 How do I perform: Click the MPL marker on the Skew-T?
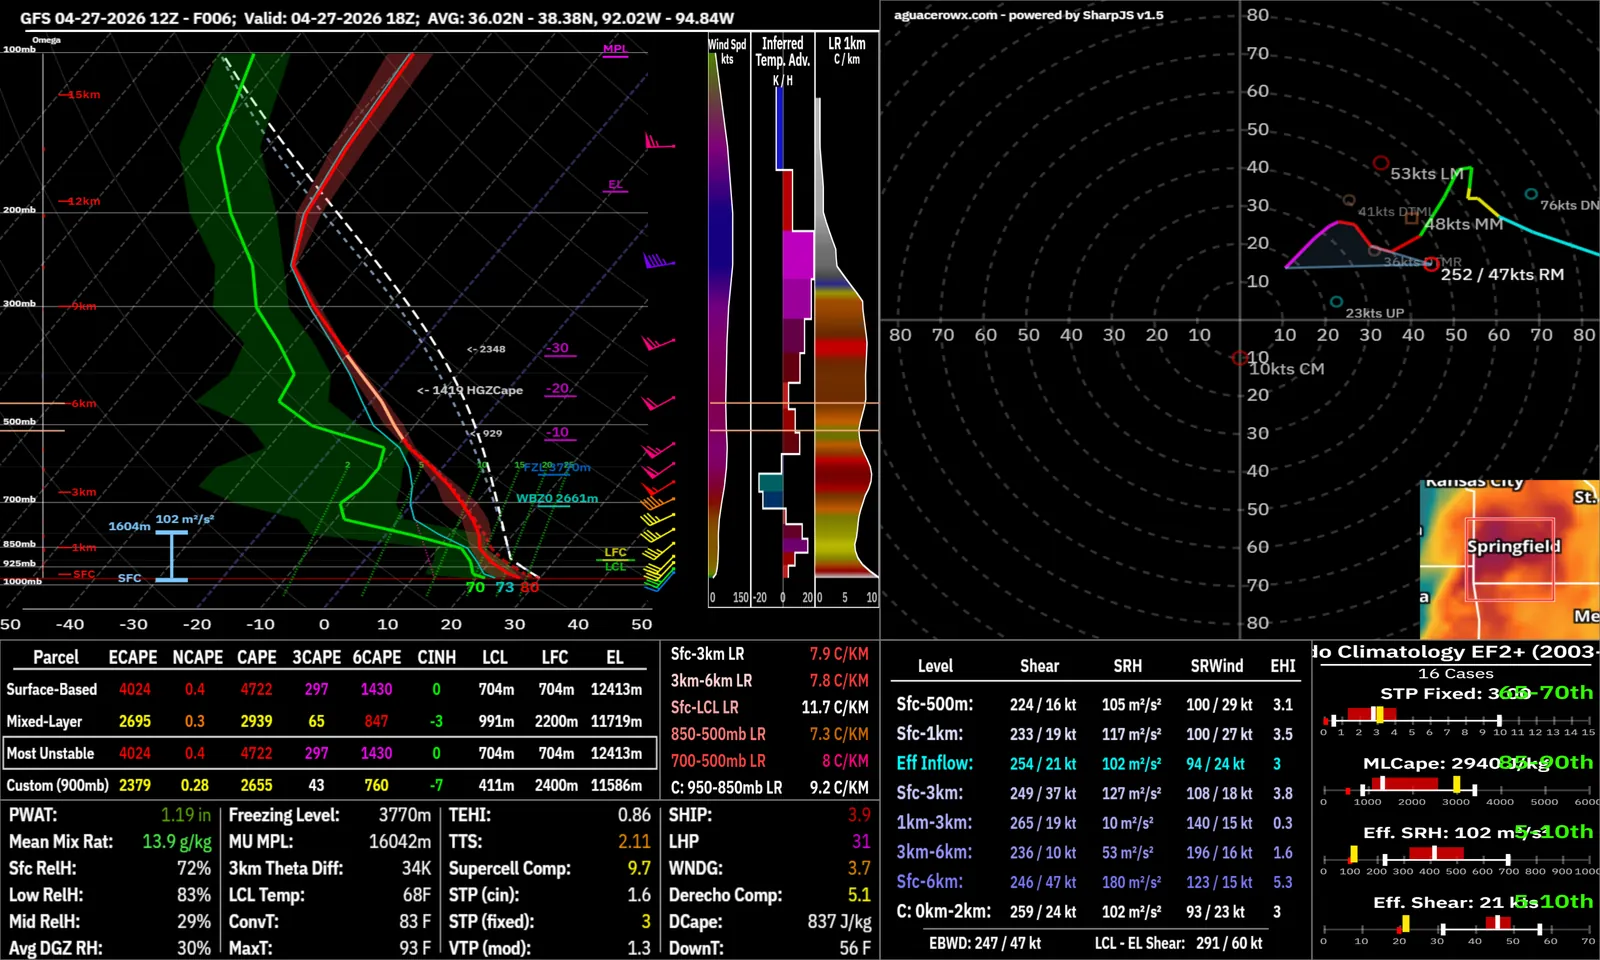tap(615, 49)
